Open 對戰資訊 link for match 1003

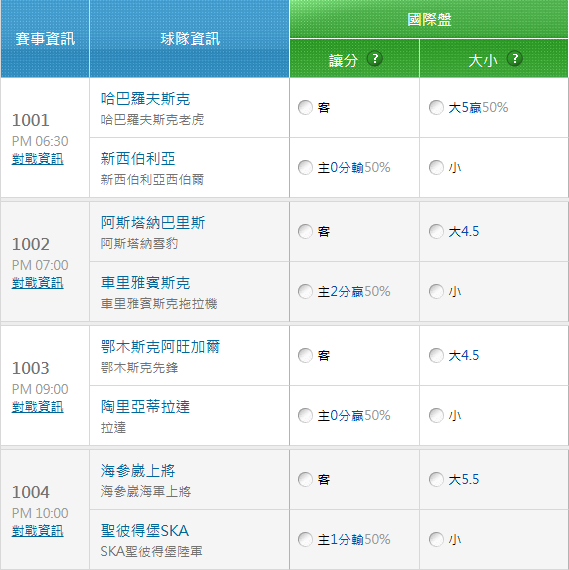[x=37, y=407]
